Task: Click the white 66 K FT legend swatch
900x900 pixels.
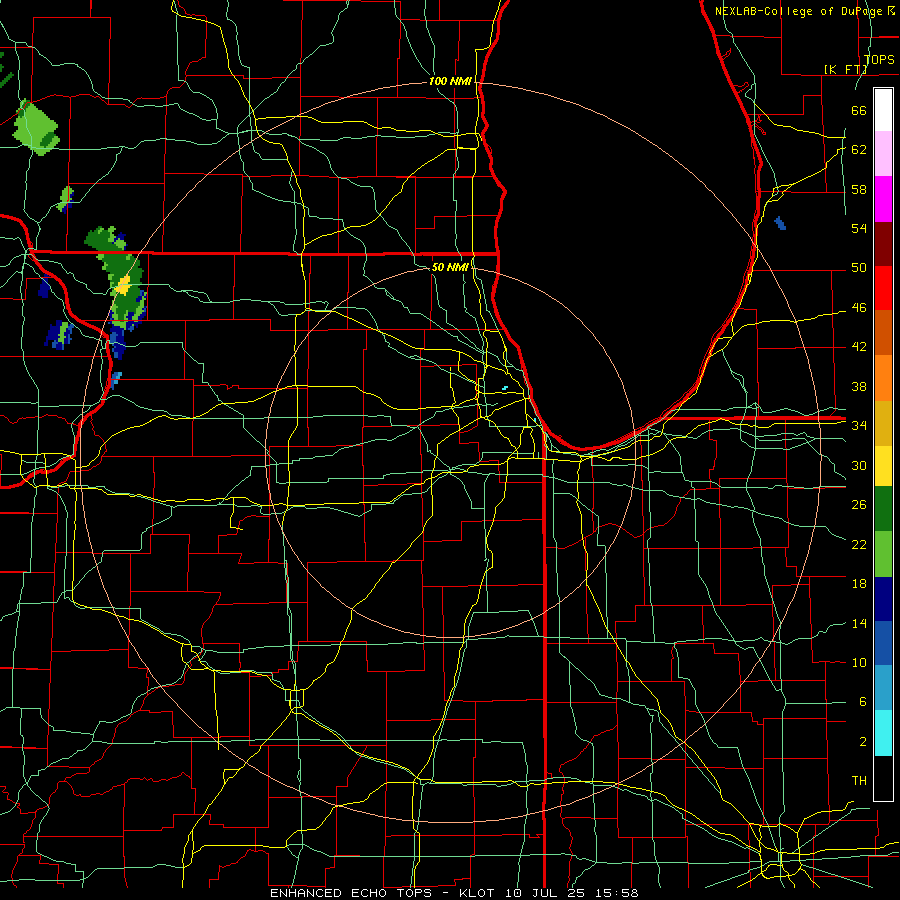Action: point(883,110)
